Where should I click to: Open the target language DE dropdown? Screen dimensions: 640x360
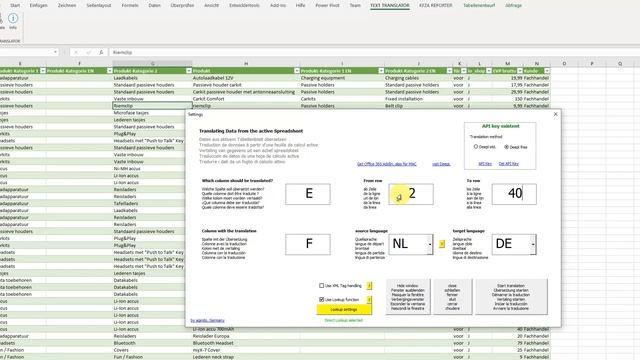533,244
